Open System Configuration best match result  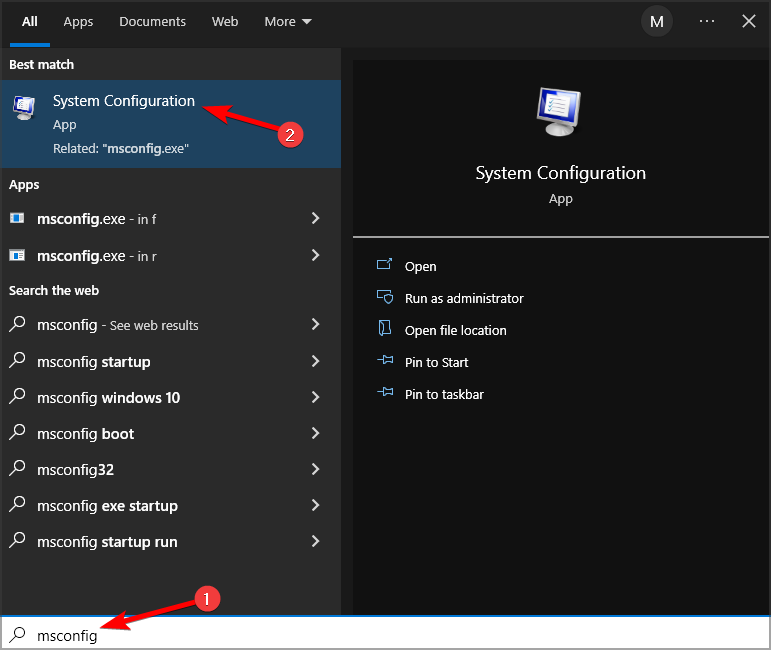click(x=171, y=124)
